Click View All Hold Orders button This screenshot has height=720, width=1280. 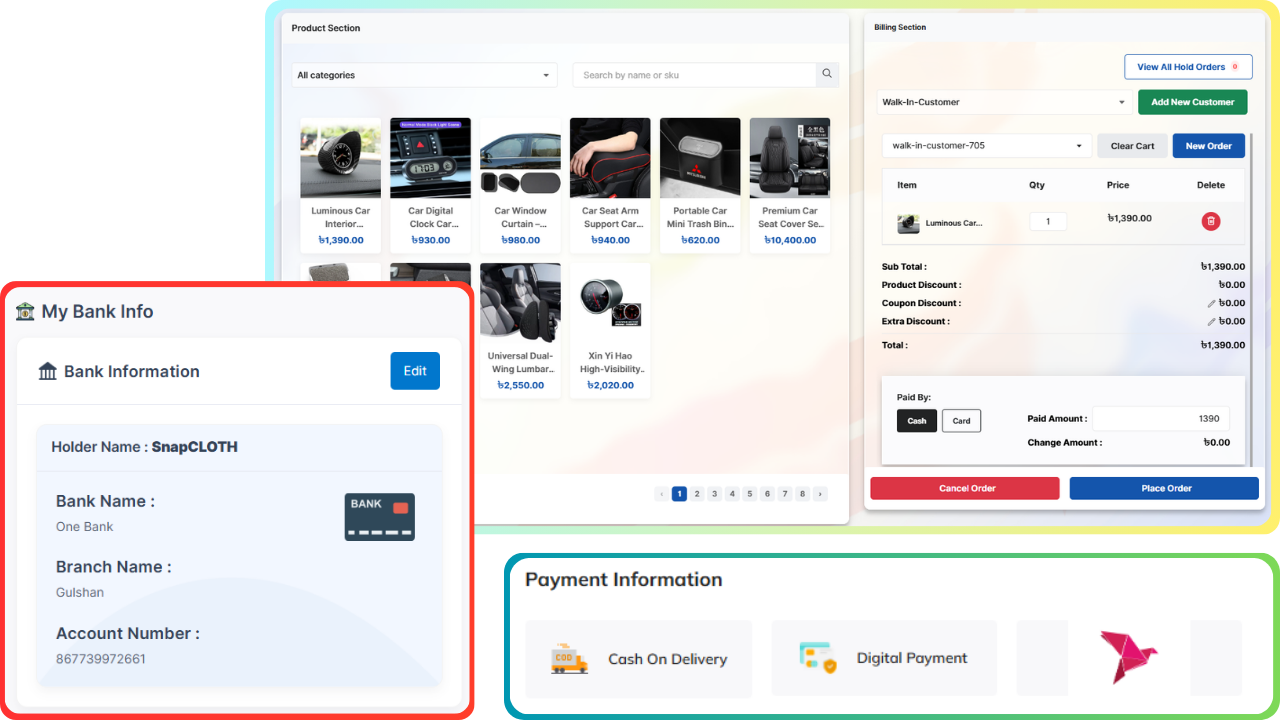point(1188,67)
